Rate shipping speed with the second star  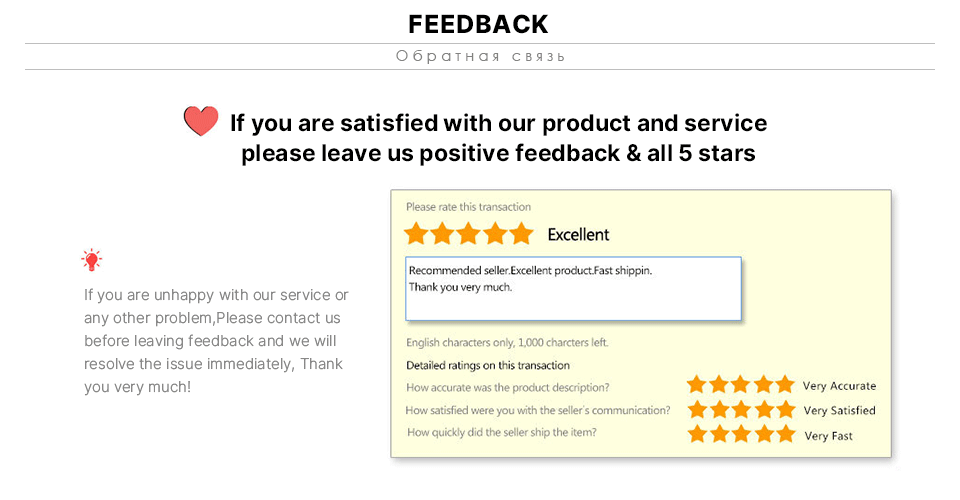click(719, 434)
